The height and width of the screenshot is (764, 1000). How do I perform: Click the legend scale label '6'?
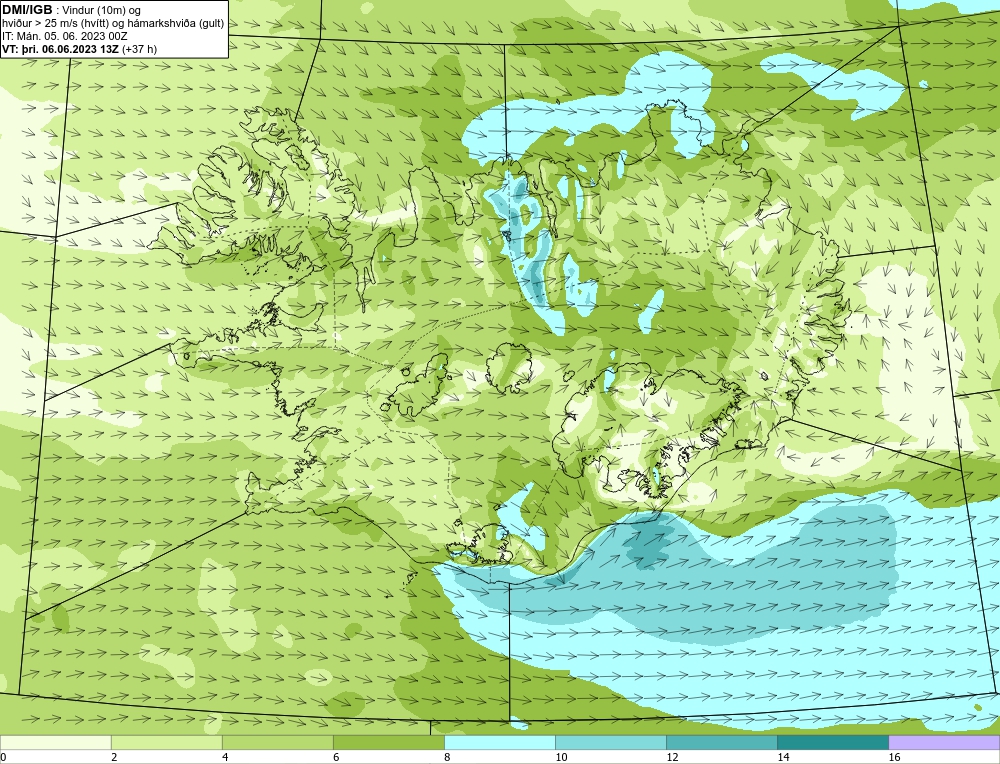336,757
